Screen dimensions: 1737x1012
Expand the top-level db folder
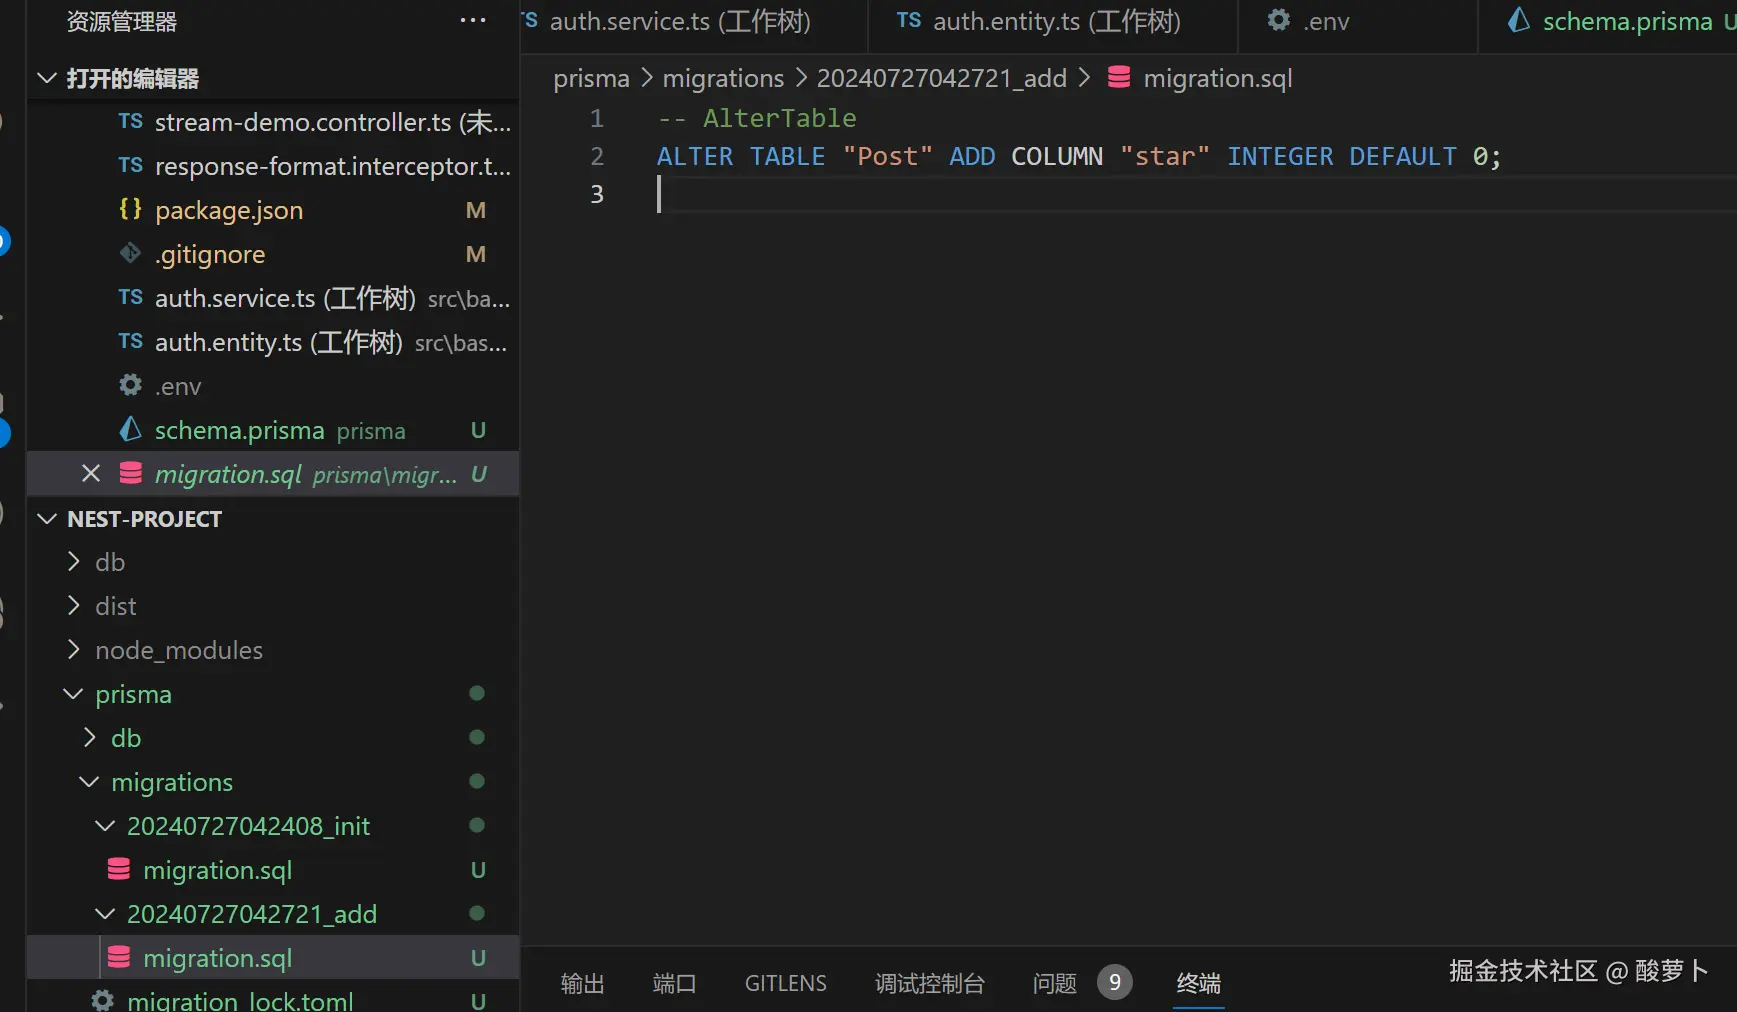(x=73, y=562)
